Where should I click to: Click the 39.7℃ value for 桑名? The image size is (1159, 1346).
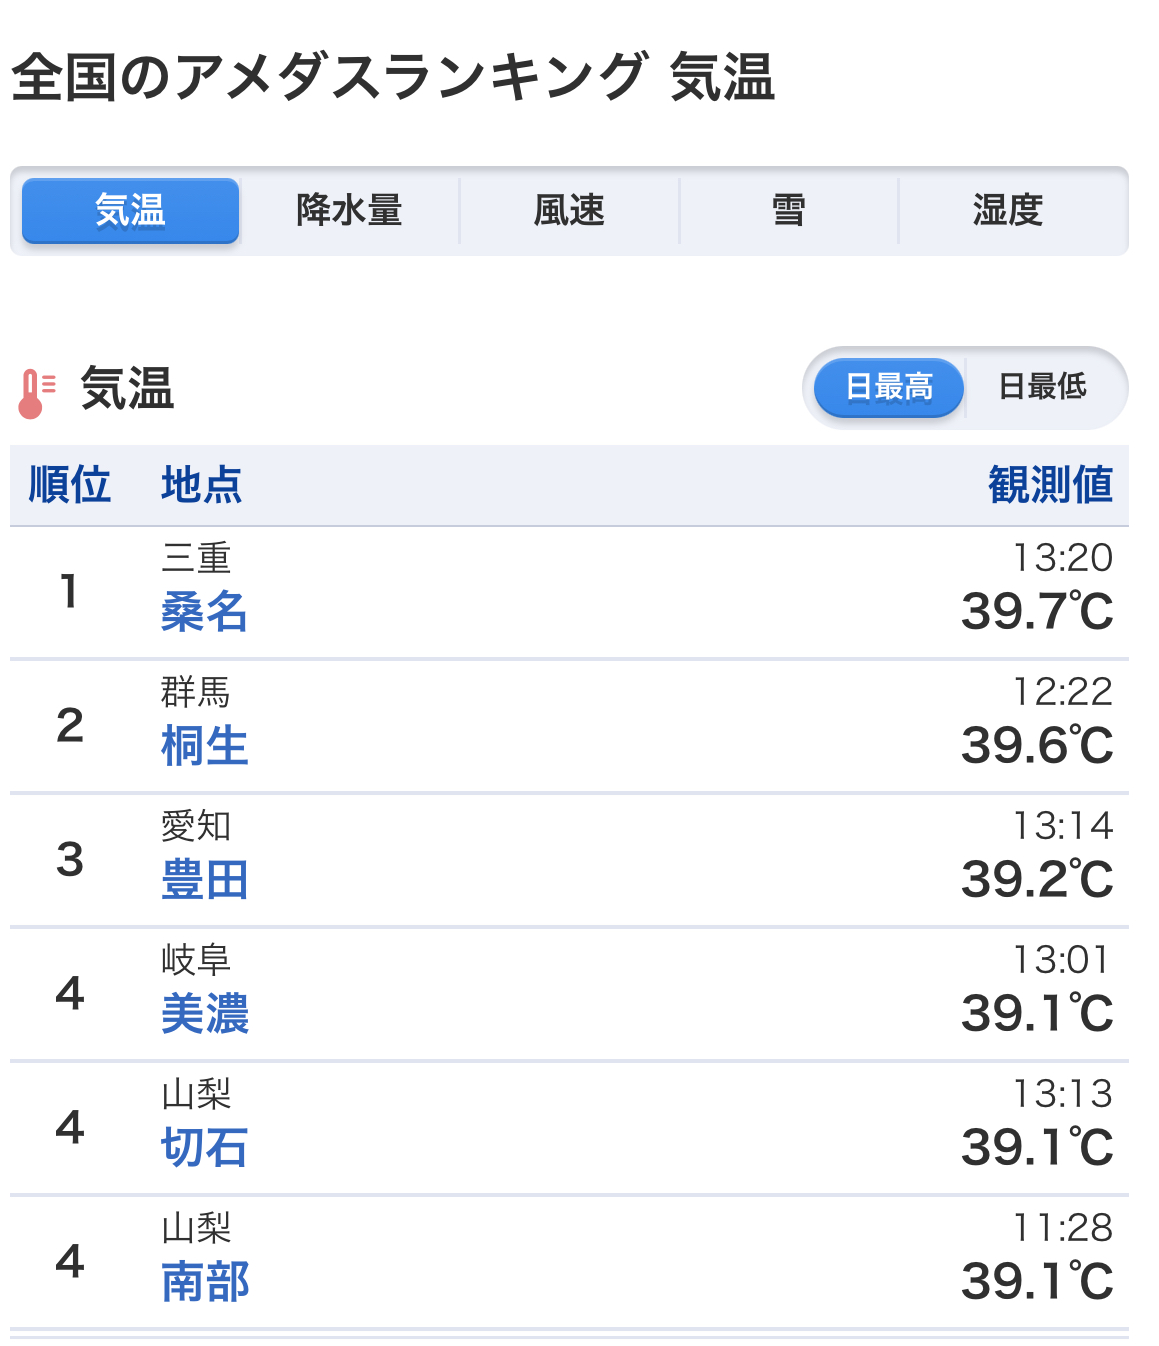[x=1037, y=612]
